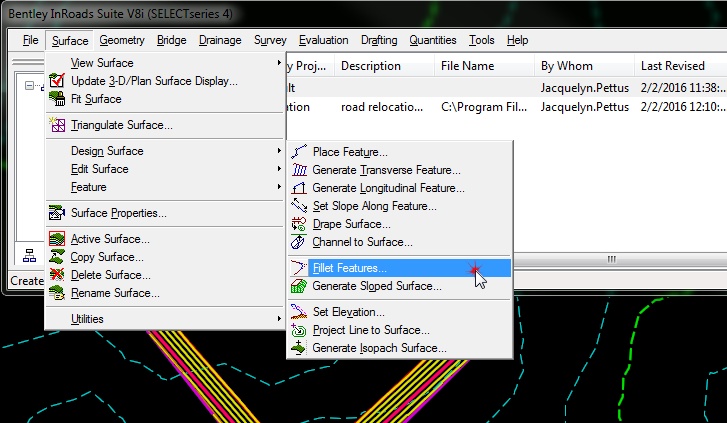Click the Description column header

coord(384,66)
